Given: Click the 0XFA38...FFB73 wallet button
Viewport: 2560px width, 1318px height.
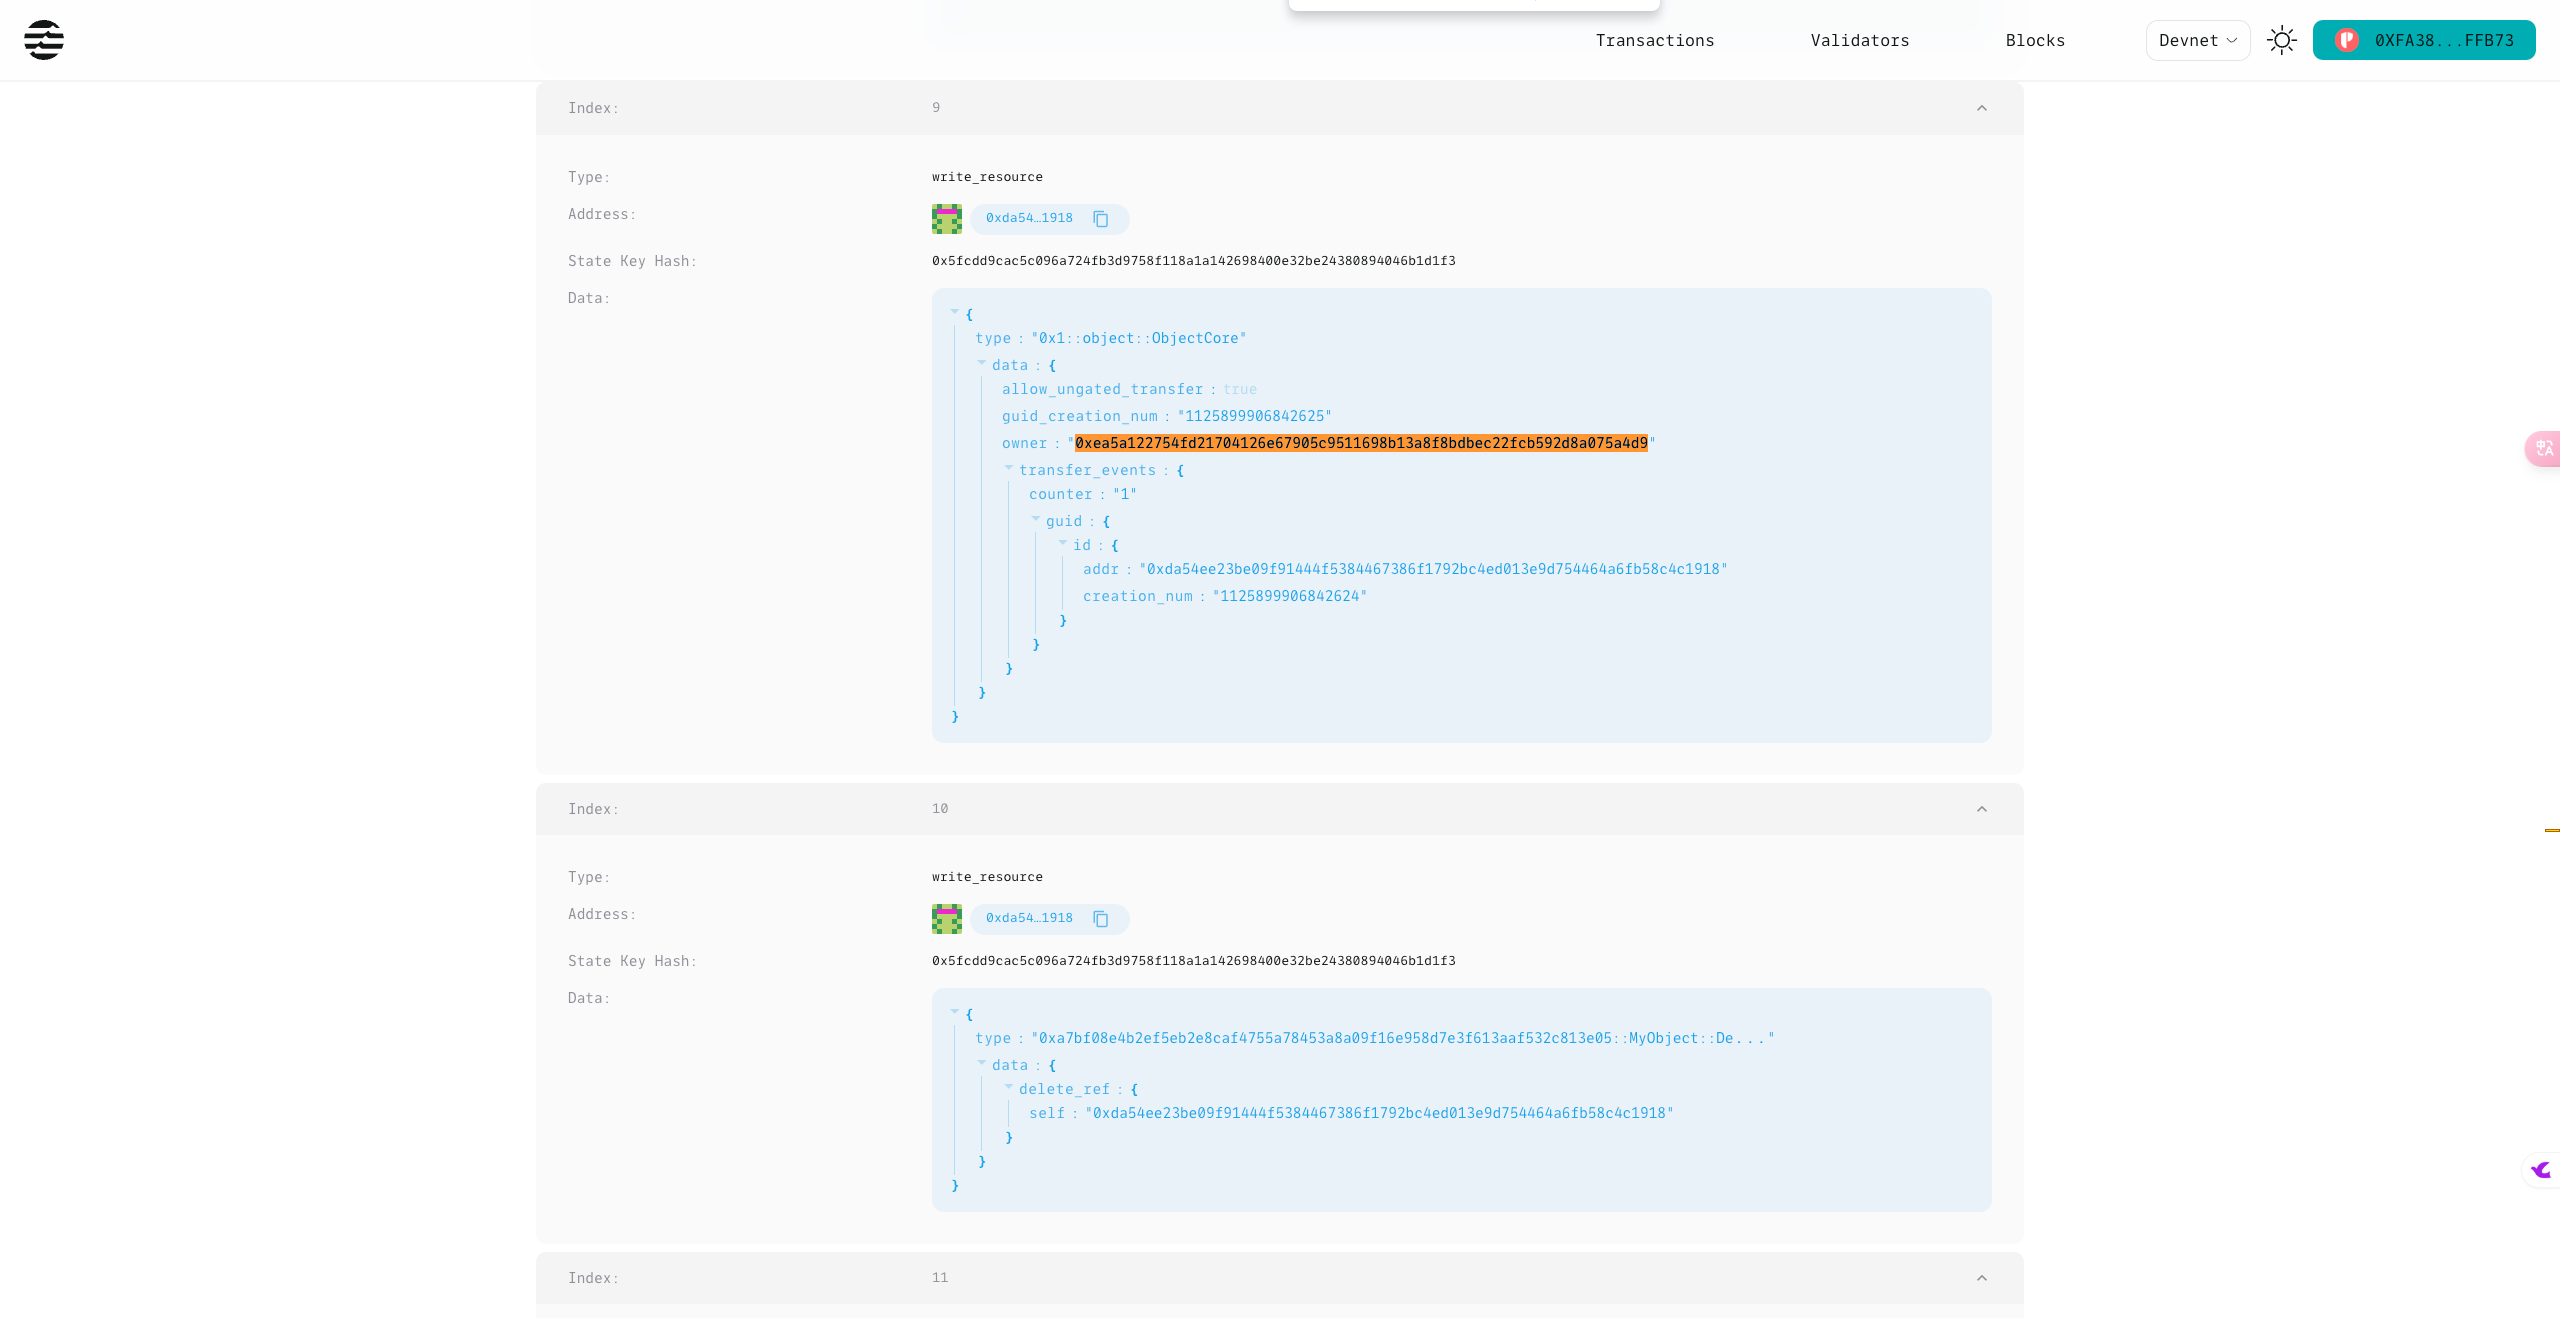Looking at the screenshot, I should [x=2423, y=40].
